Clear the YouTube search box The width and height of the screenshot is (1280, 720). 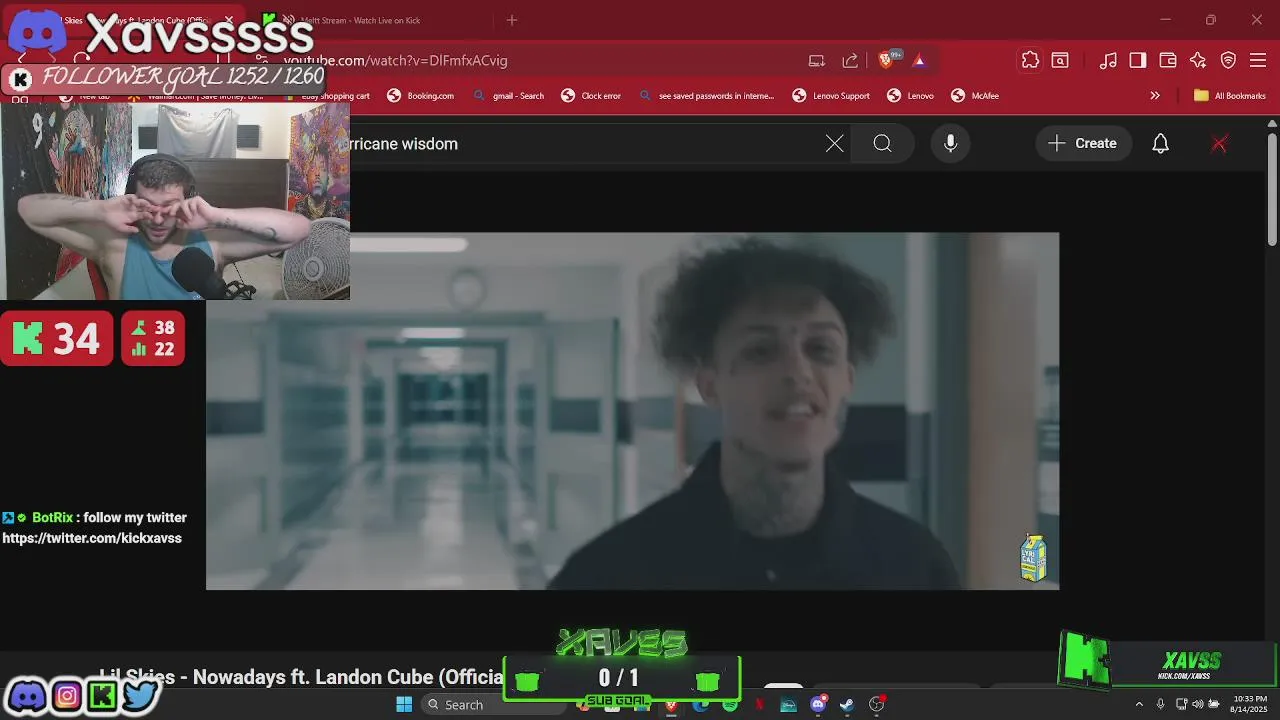click(x=834, y=143)
